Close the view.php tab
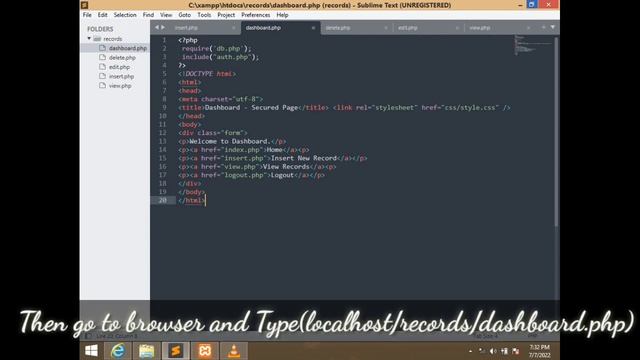Screen dimensions: 640x360 tap(528, 28)
